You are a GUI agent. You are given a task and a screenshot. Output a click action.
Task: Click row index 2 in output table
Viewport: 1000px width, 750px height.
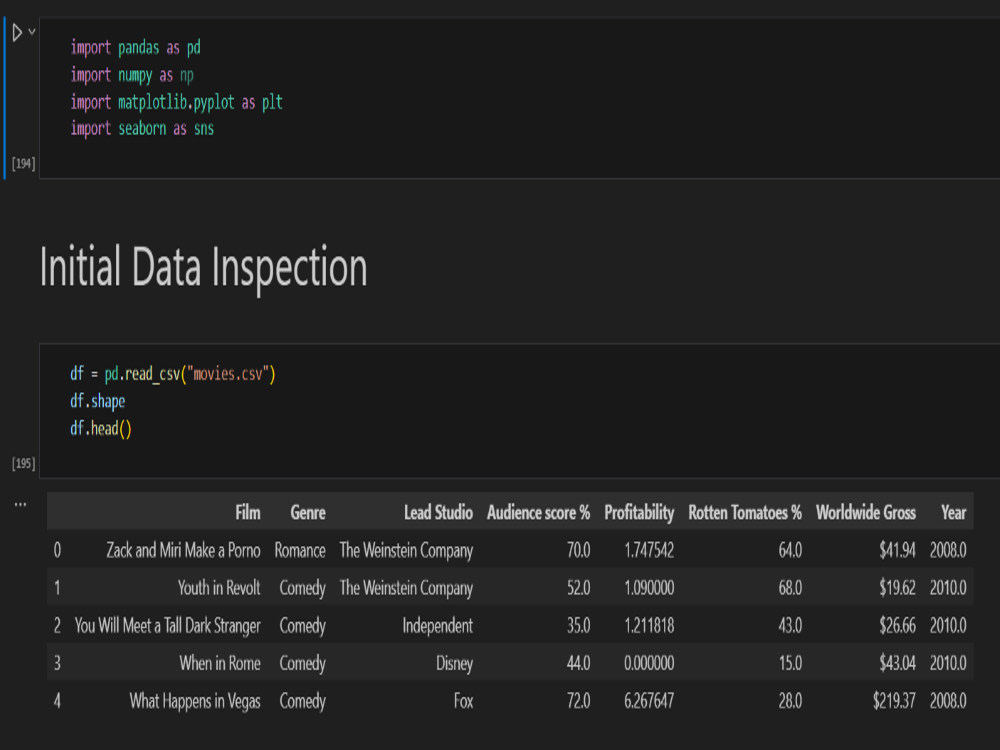click(57, 626)
